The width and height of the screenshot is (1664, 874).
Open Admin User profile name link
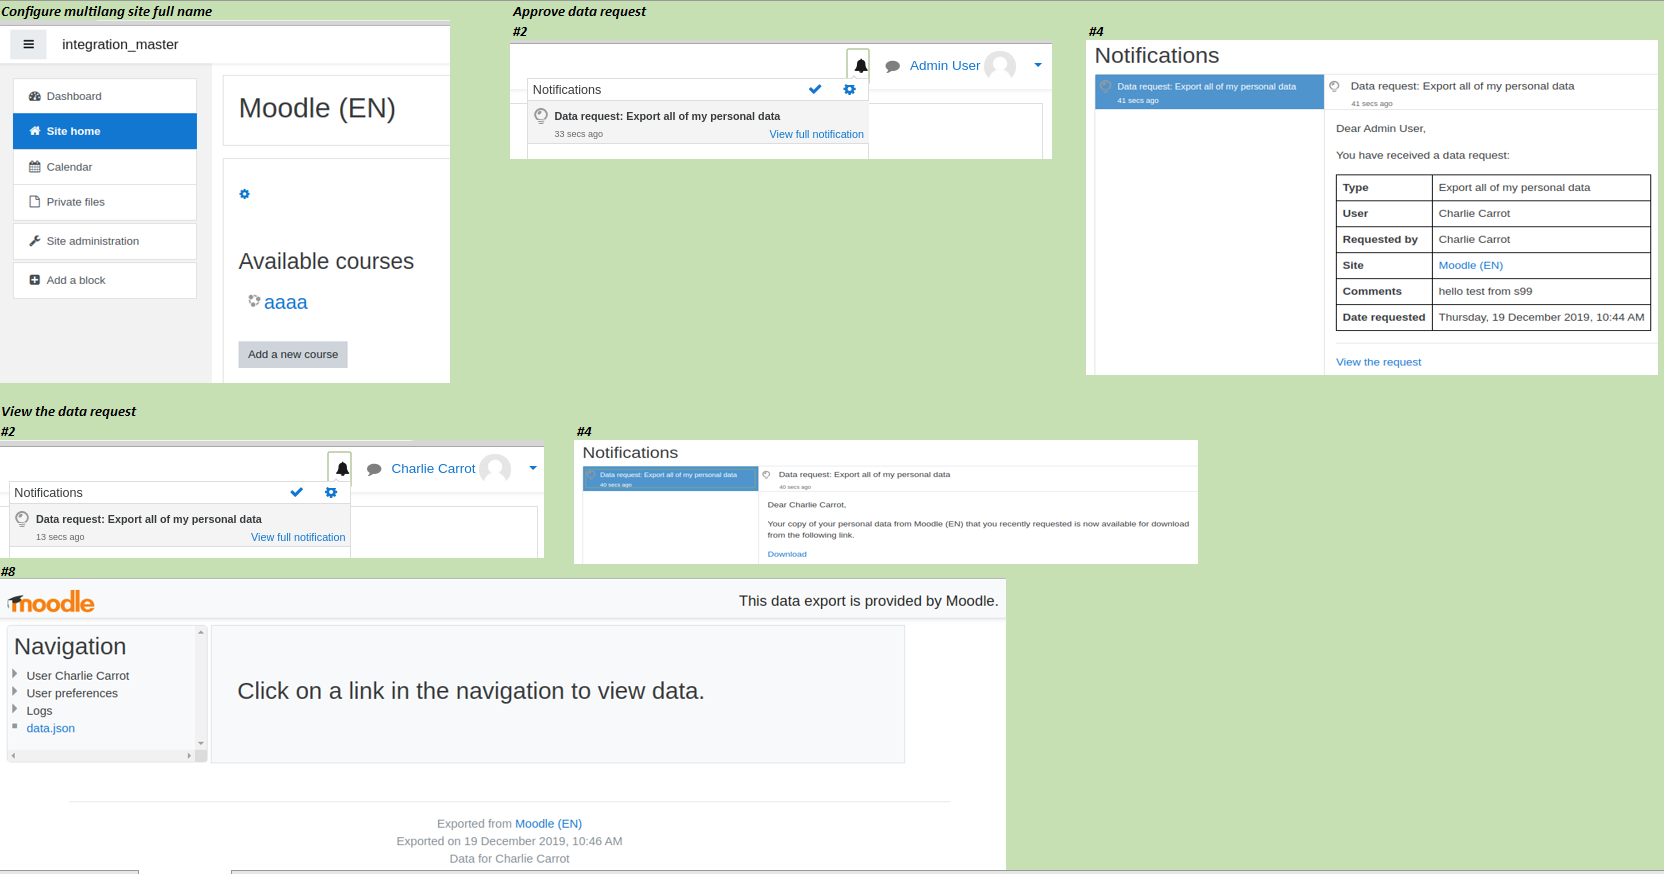945,65
